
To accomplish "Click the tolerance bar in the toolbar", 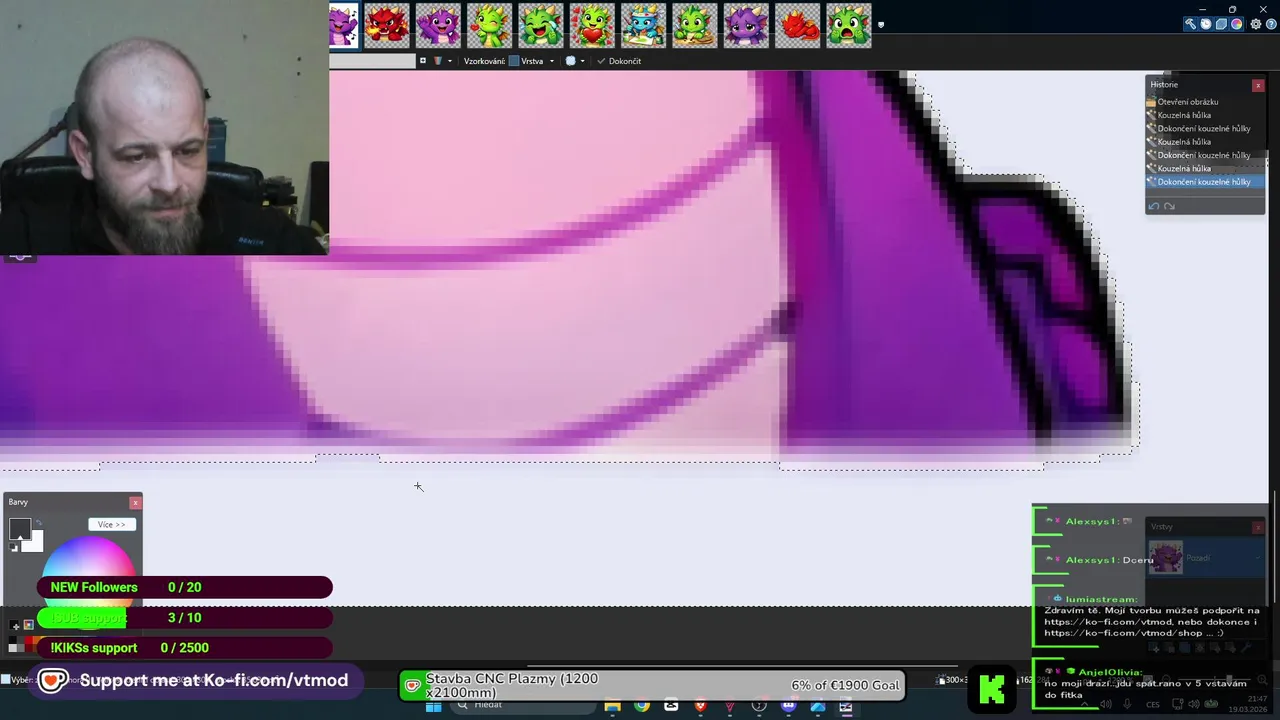I will click(372, 61).
